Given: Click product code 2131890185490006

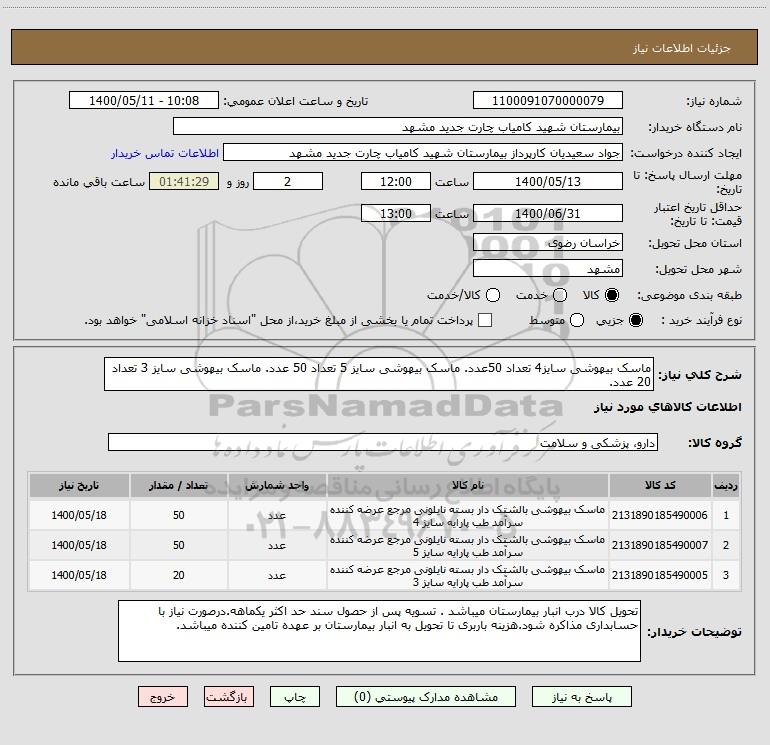Looking at the screenshot, I should coord(660,515).
